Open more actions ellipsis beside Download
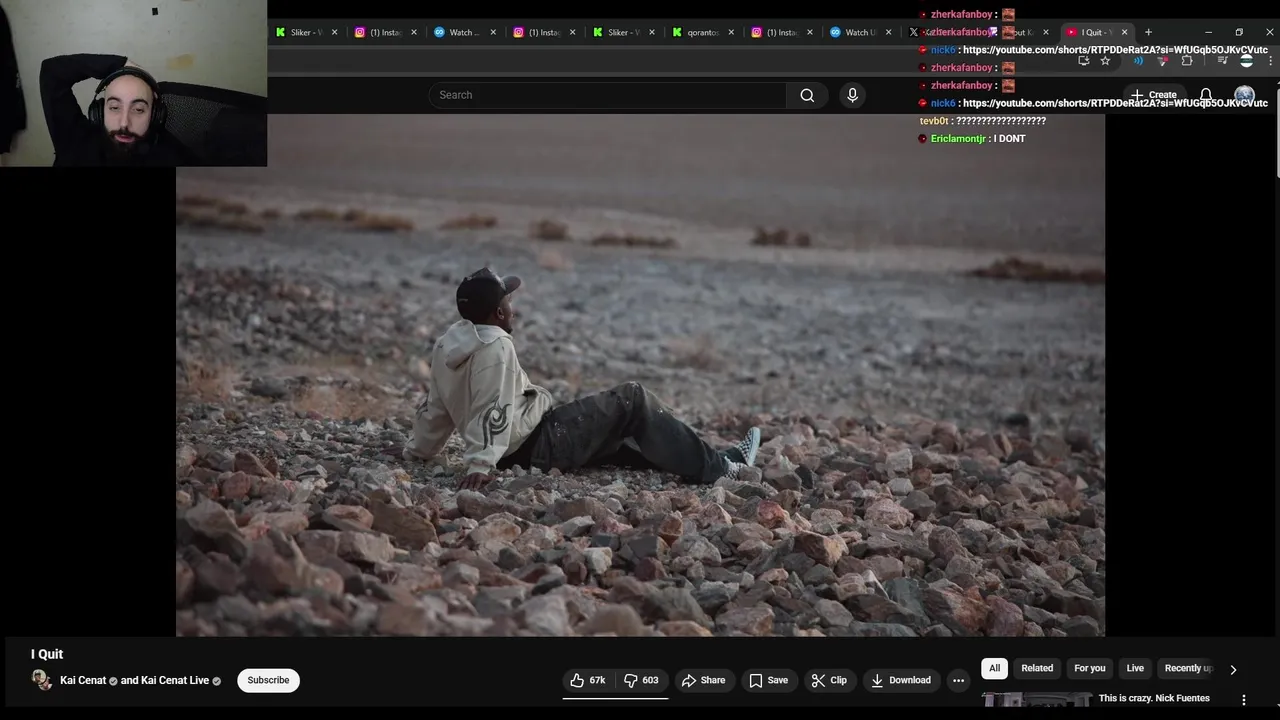The height and width of the screenshot is (720, 1280). pyautogui.click(x=958, y=680)
